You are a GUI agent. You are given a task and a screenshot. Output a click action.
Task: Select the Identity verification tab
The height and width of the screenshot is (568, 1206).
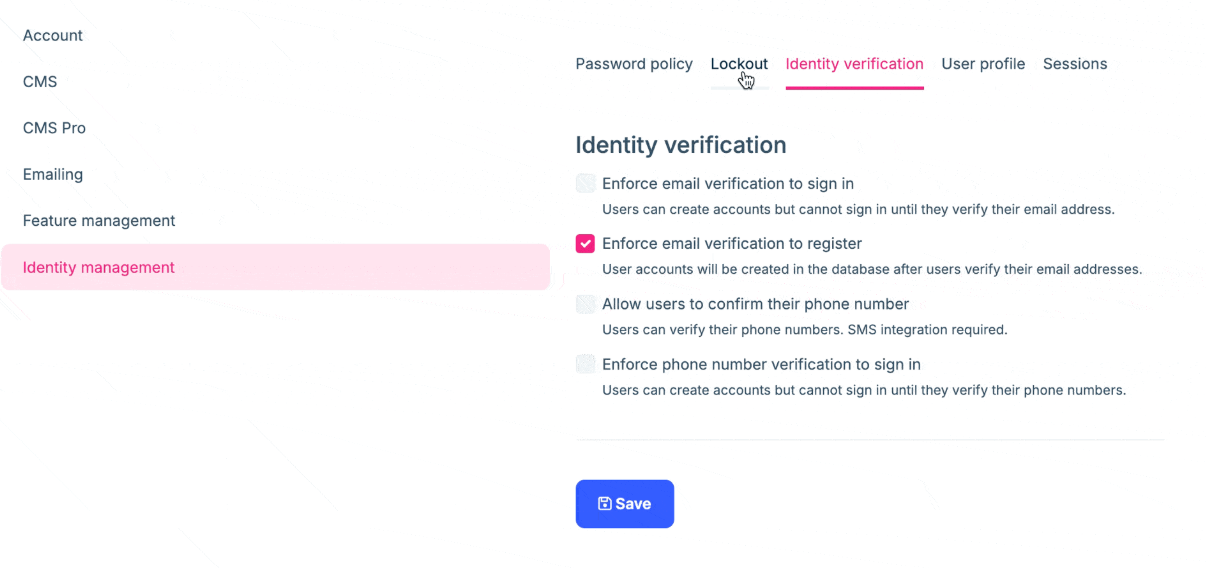[x=855, y=64]
